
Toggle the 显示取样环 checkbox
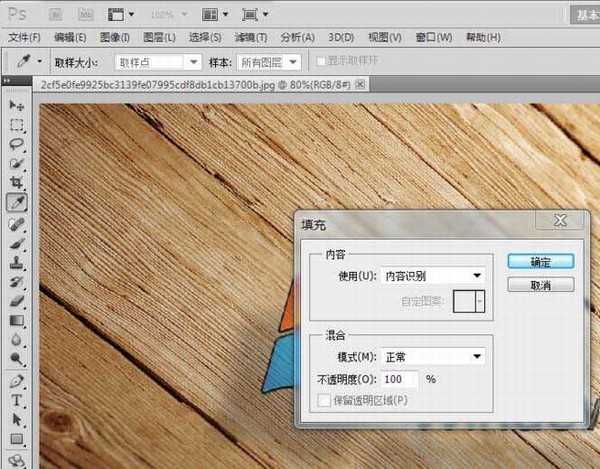coord(321,61)
